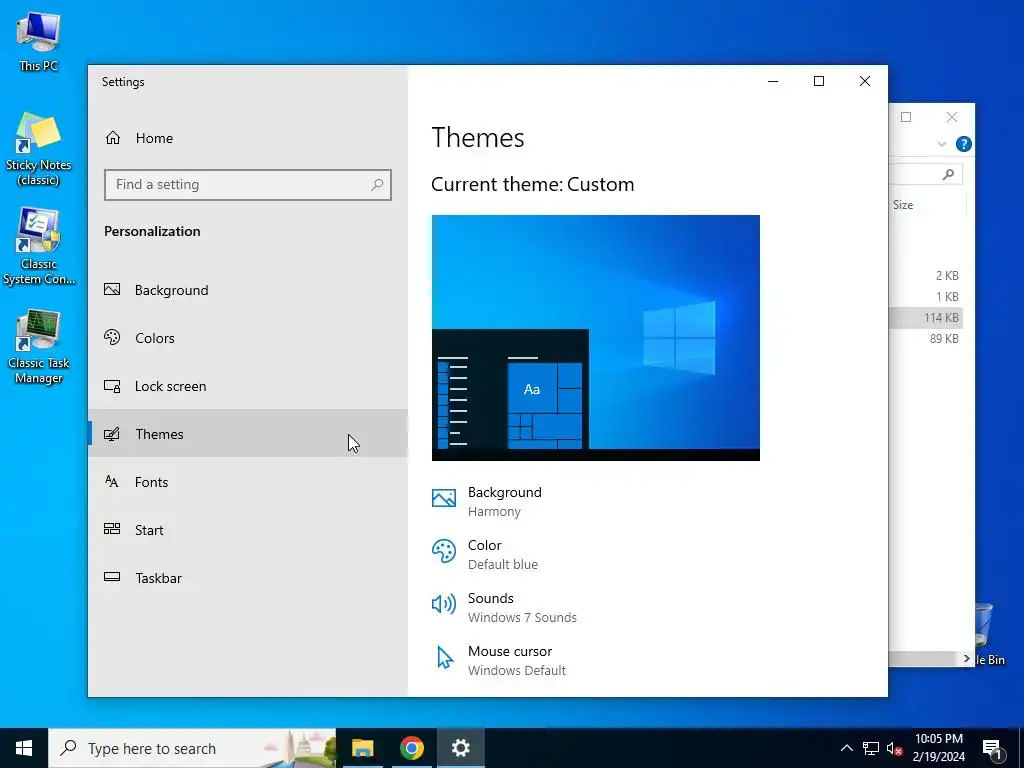Launch Google Chrome from the taskbar
The width and height of the screenshot is (1024, 768).
coord(411,748)
